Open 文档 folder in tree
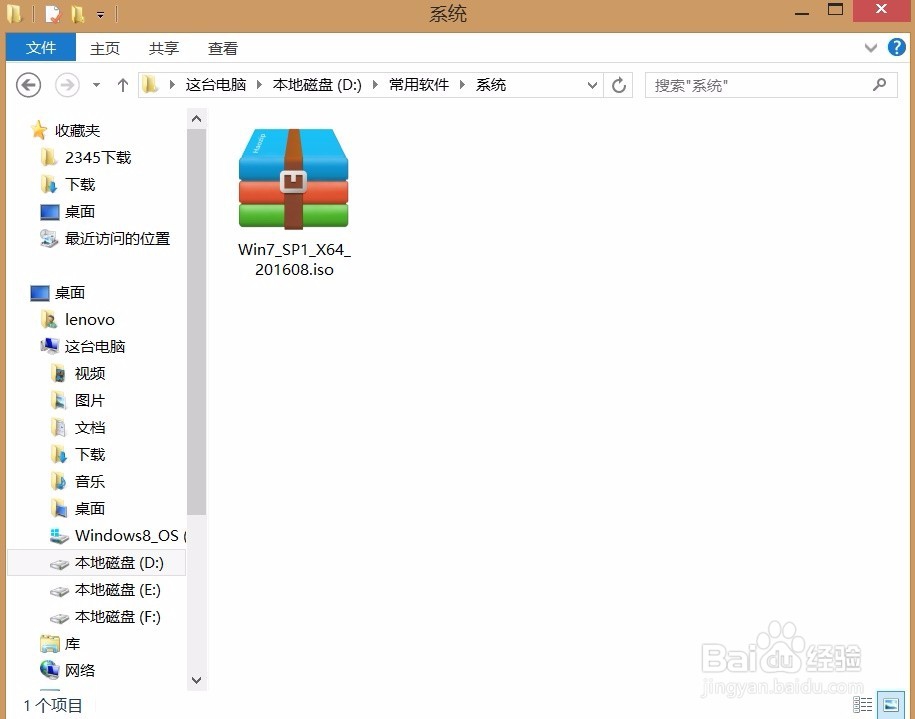The height and width of the screenshot is (719, 915). (90, 428)
